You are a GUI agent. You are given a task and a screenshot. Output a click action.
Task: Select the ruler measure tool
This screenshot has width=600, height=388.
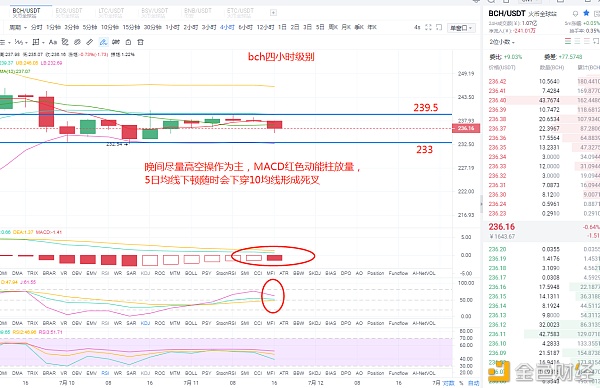point(90,42)
